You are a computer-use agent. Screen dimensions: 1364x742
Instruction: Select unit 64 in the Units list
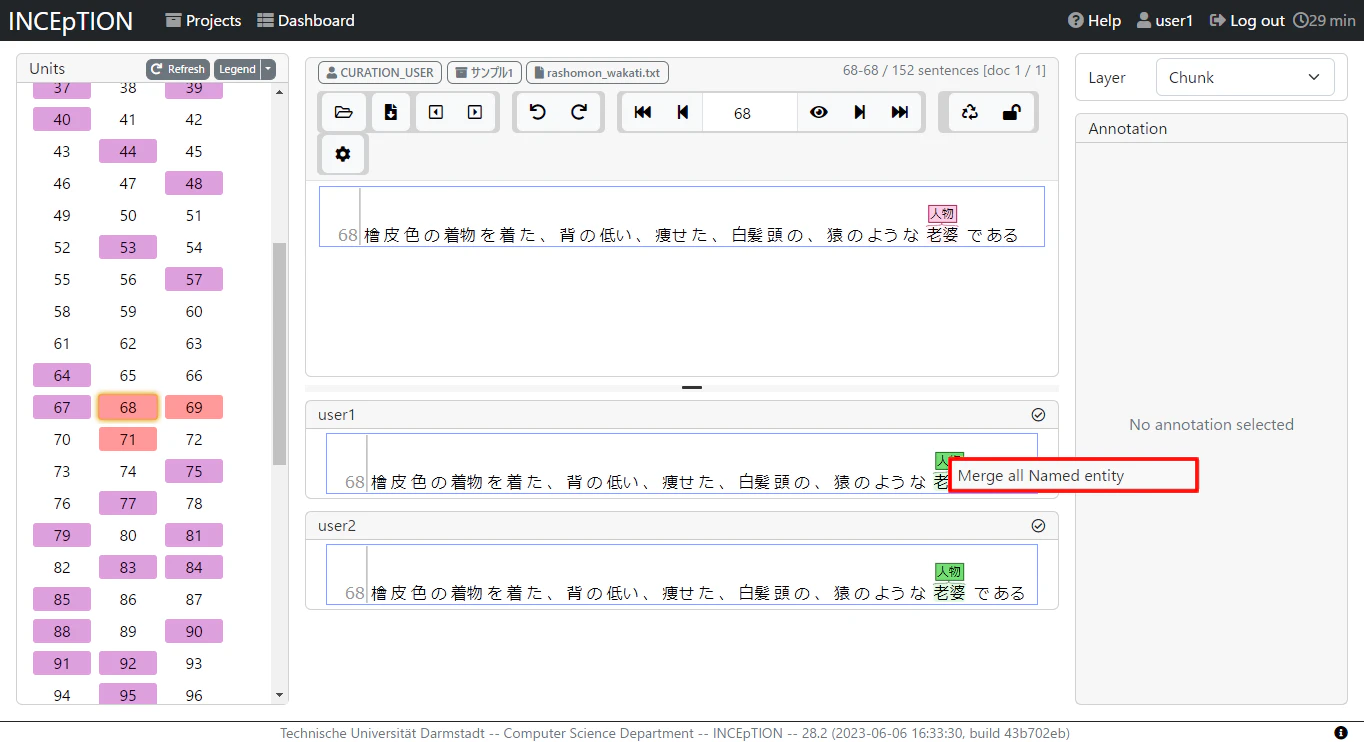[62, 375]
